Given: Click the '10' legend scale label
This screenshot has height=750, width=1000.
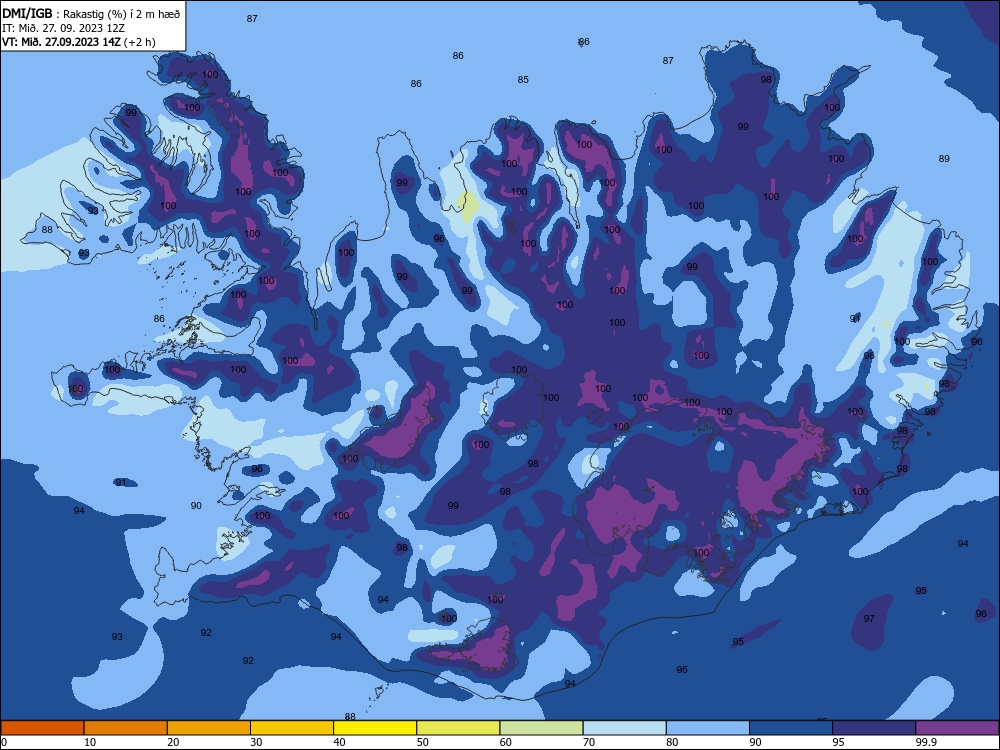Looking at the screenshot, I should (x=90, y=742).
